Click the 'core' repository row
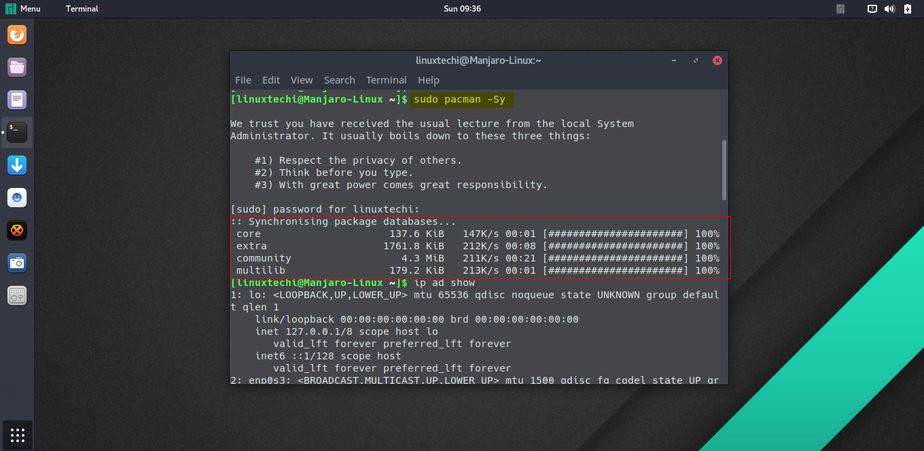The height and width of the screenshot is (451, 924). coord(477,234)
